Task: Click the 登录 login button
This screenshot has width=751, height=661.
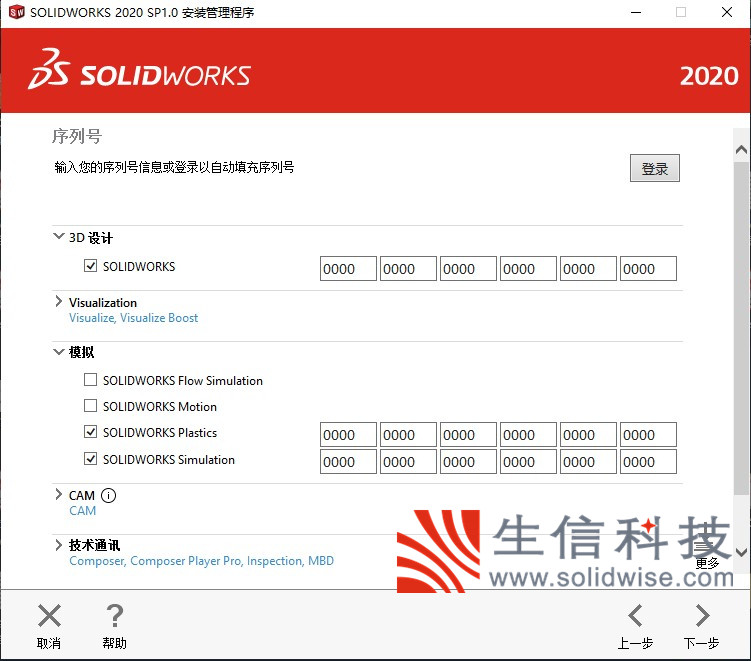Action: (x=655, y=168)
